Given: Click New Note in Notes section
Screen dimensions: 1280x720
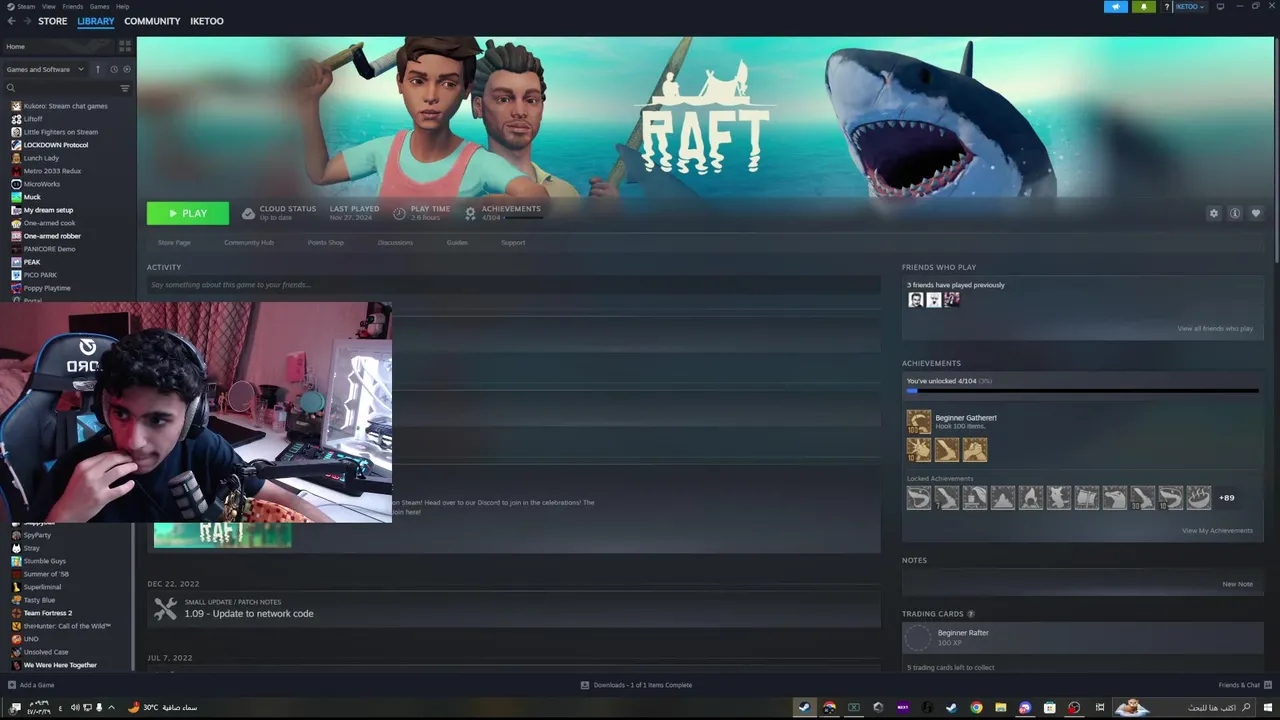Looking at the screenshot, I should pos(1237,584).
